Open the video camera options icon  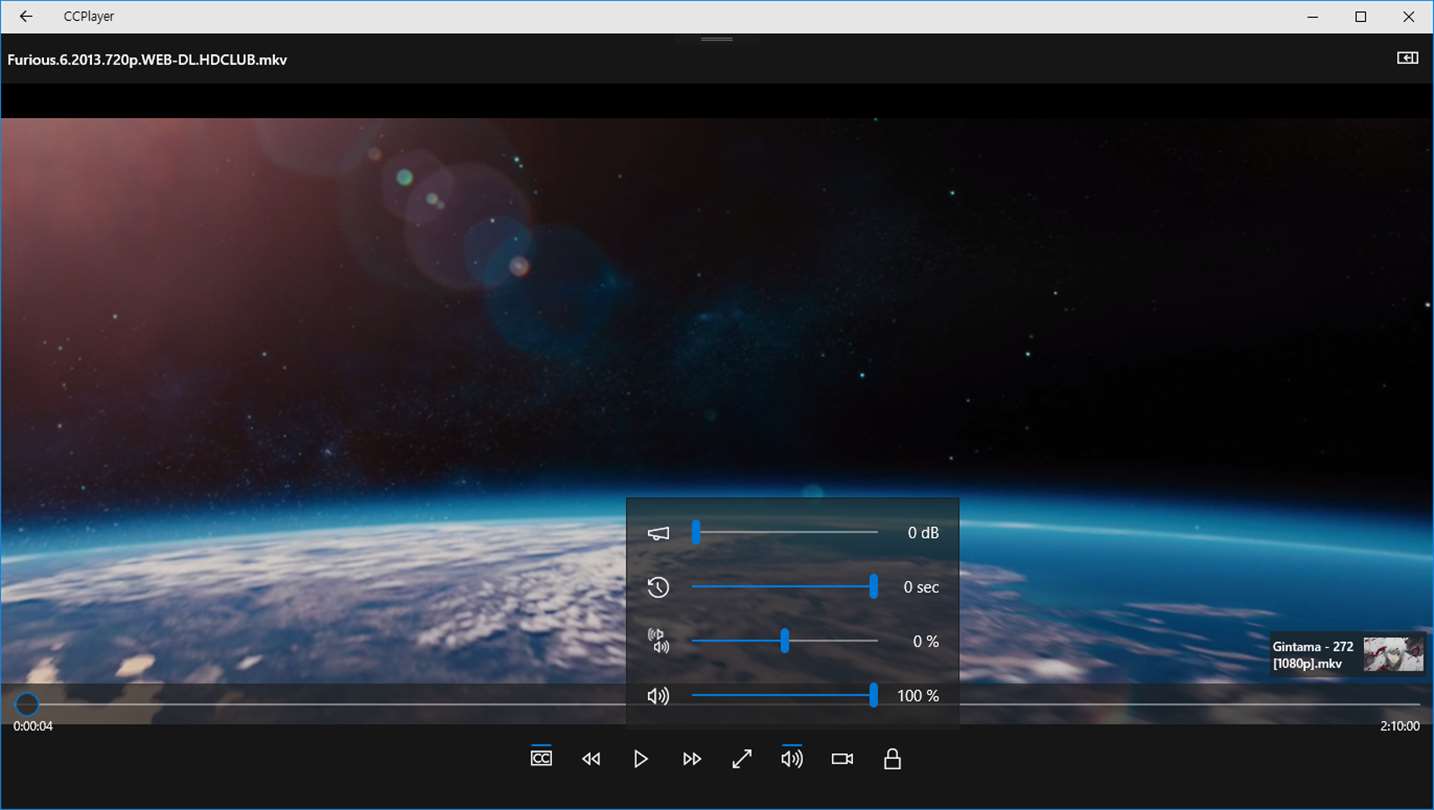pos(842,759)
